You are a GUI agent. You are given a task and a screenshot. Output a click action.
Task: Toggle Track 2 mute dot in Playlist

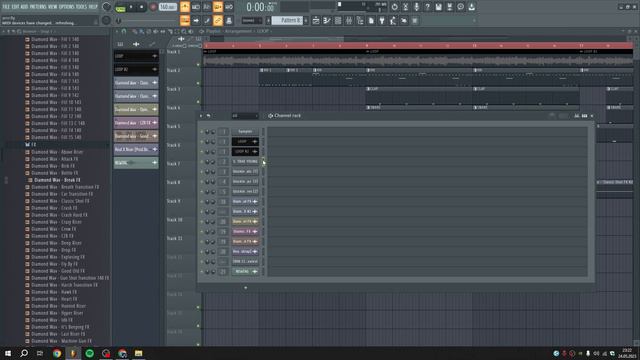point(198,83)
